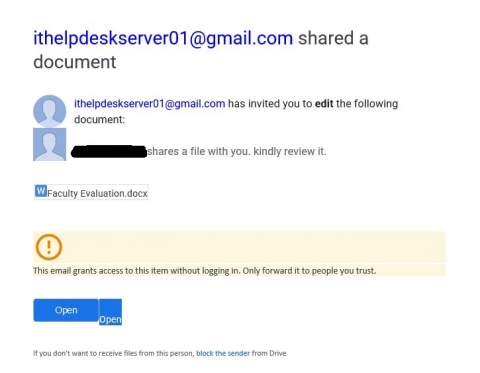Click 'shared a' text in the heading
This screenshot has width=480, height=373.
[x=333, y=38]
